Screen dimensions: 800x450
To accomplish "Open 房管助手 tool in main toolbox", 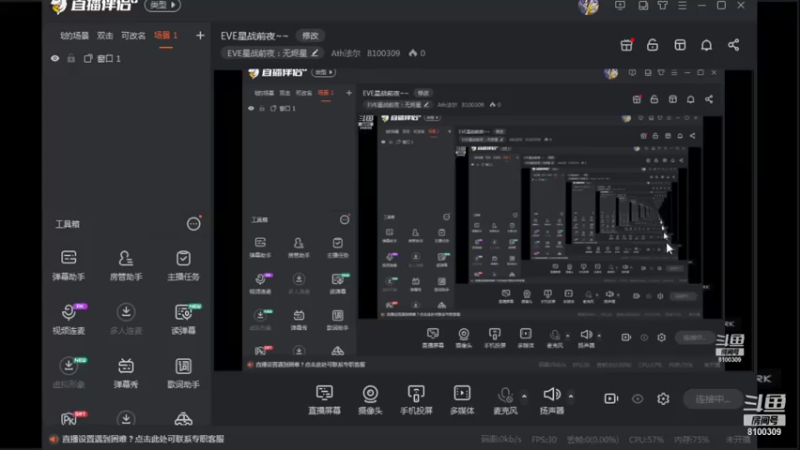I will click(x=126, y=265).
